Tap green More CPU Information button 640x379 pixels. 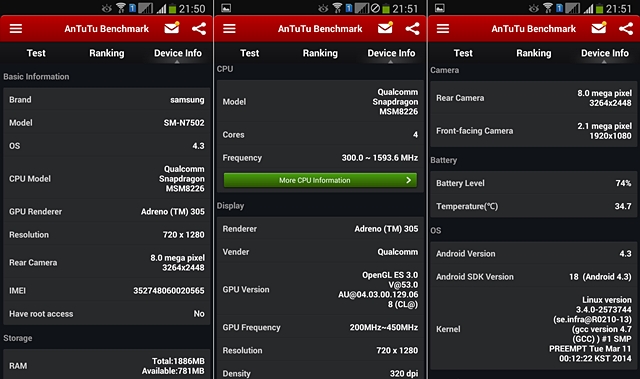[x=320, y=180]
